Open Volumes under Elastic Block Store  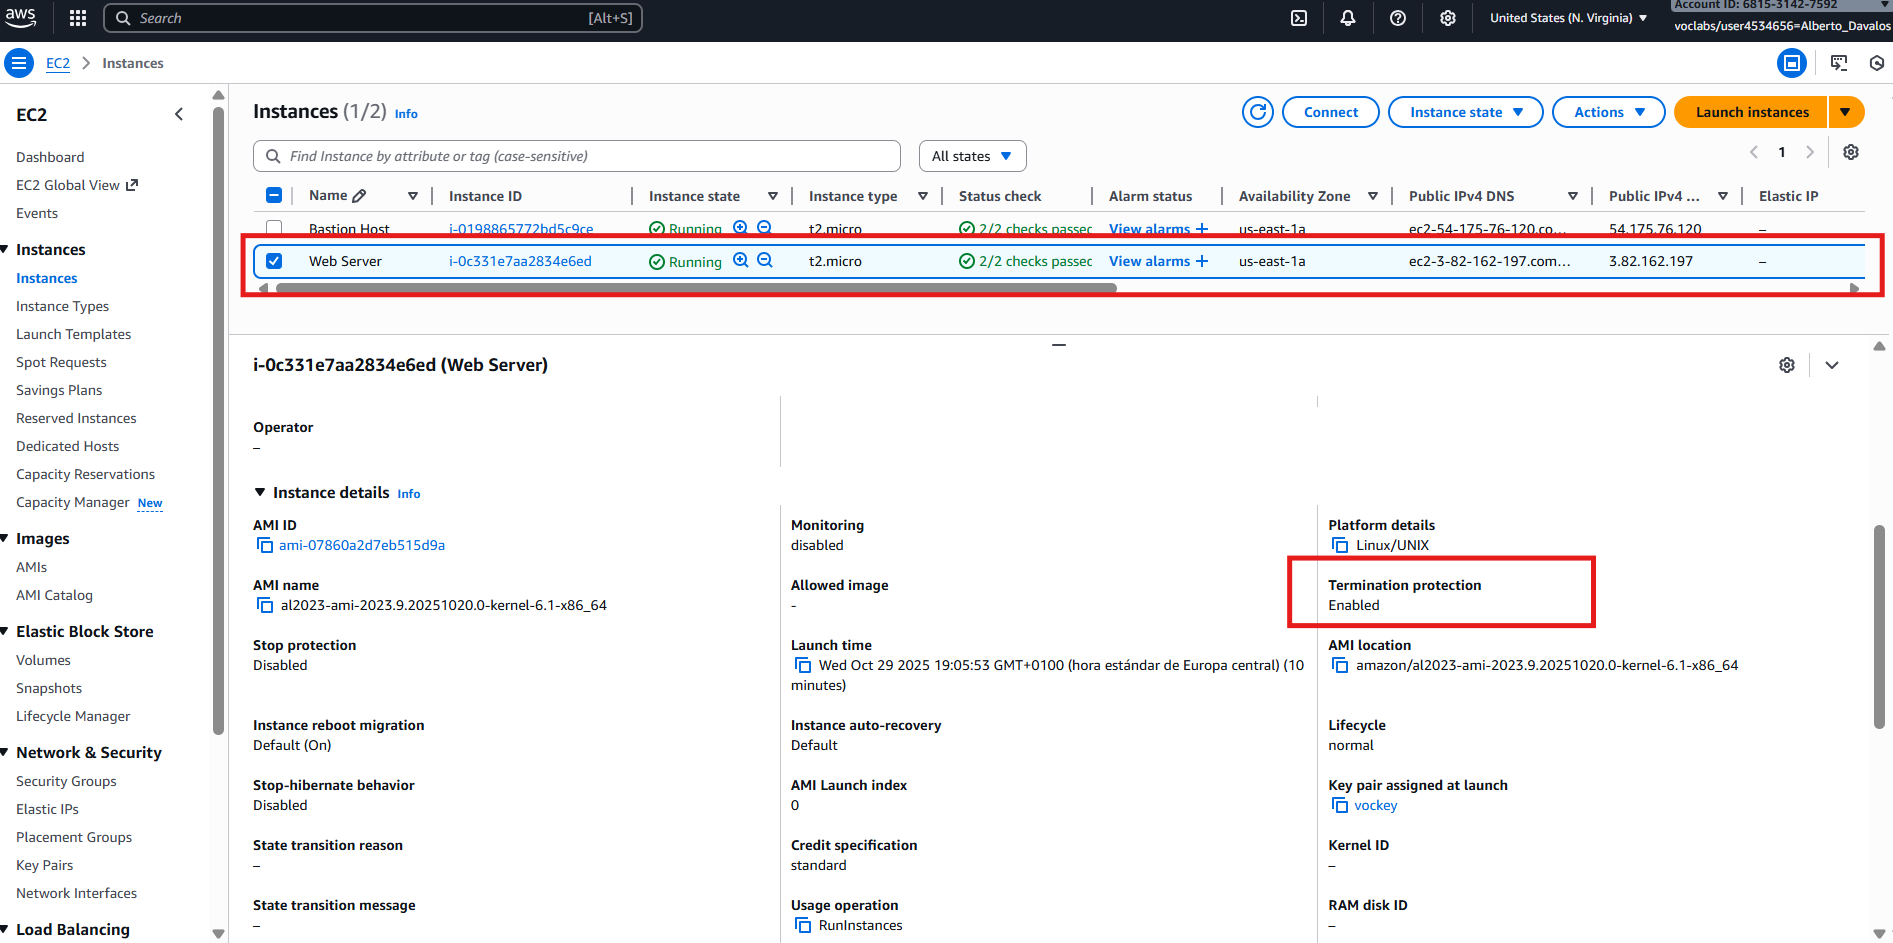(43, 660)
